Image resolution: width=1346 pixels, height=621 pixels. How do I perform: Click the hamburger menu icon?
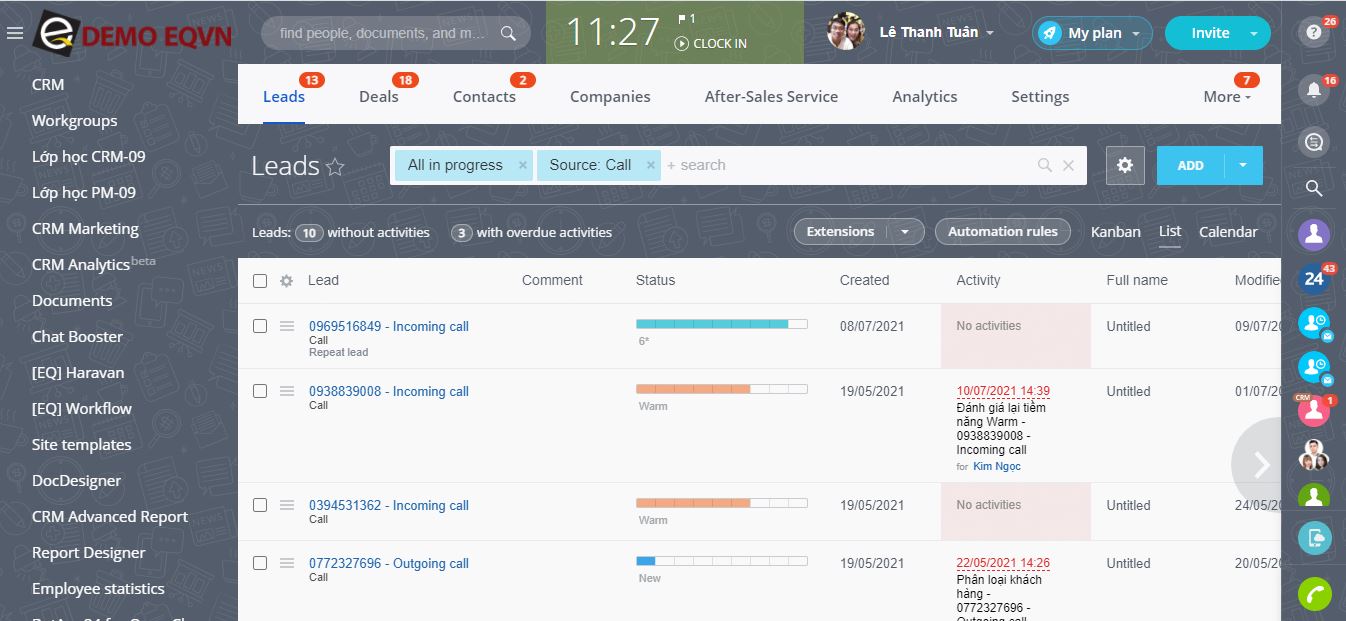[14, 33]
